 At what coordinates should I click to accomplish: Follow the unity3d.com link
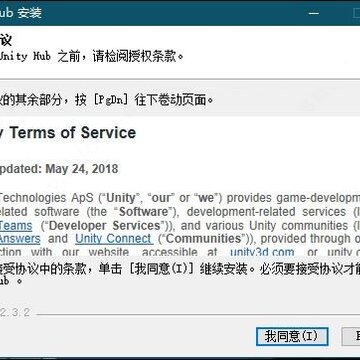click(x=262, y=252)
